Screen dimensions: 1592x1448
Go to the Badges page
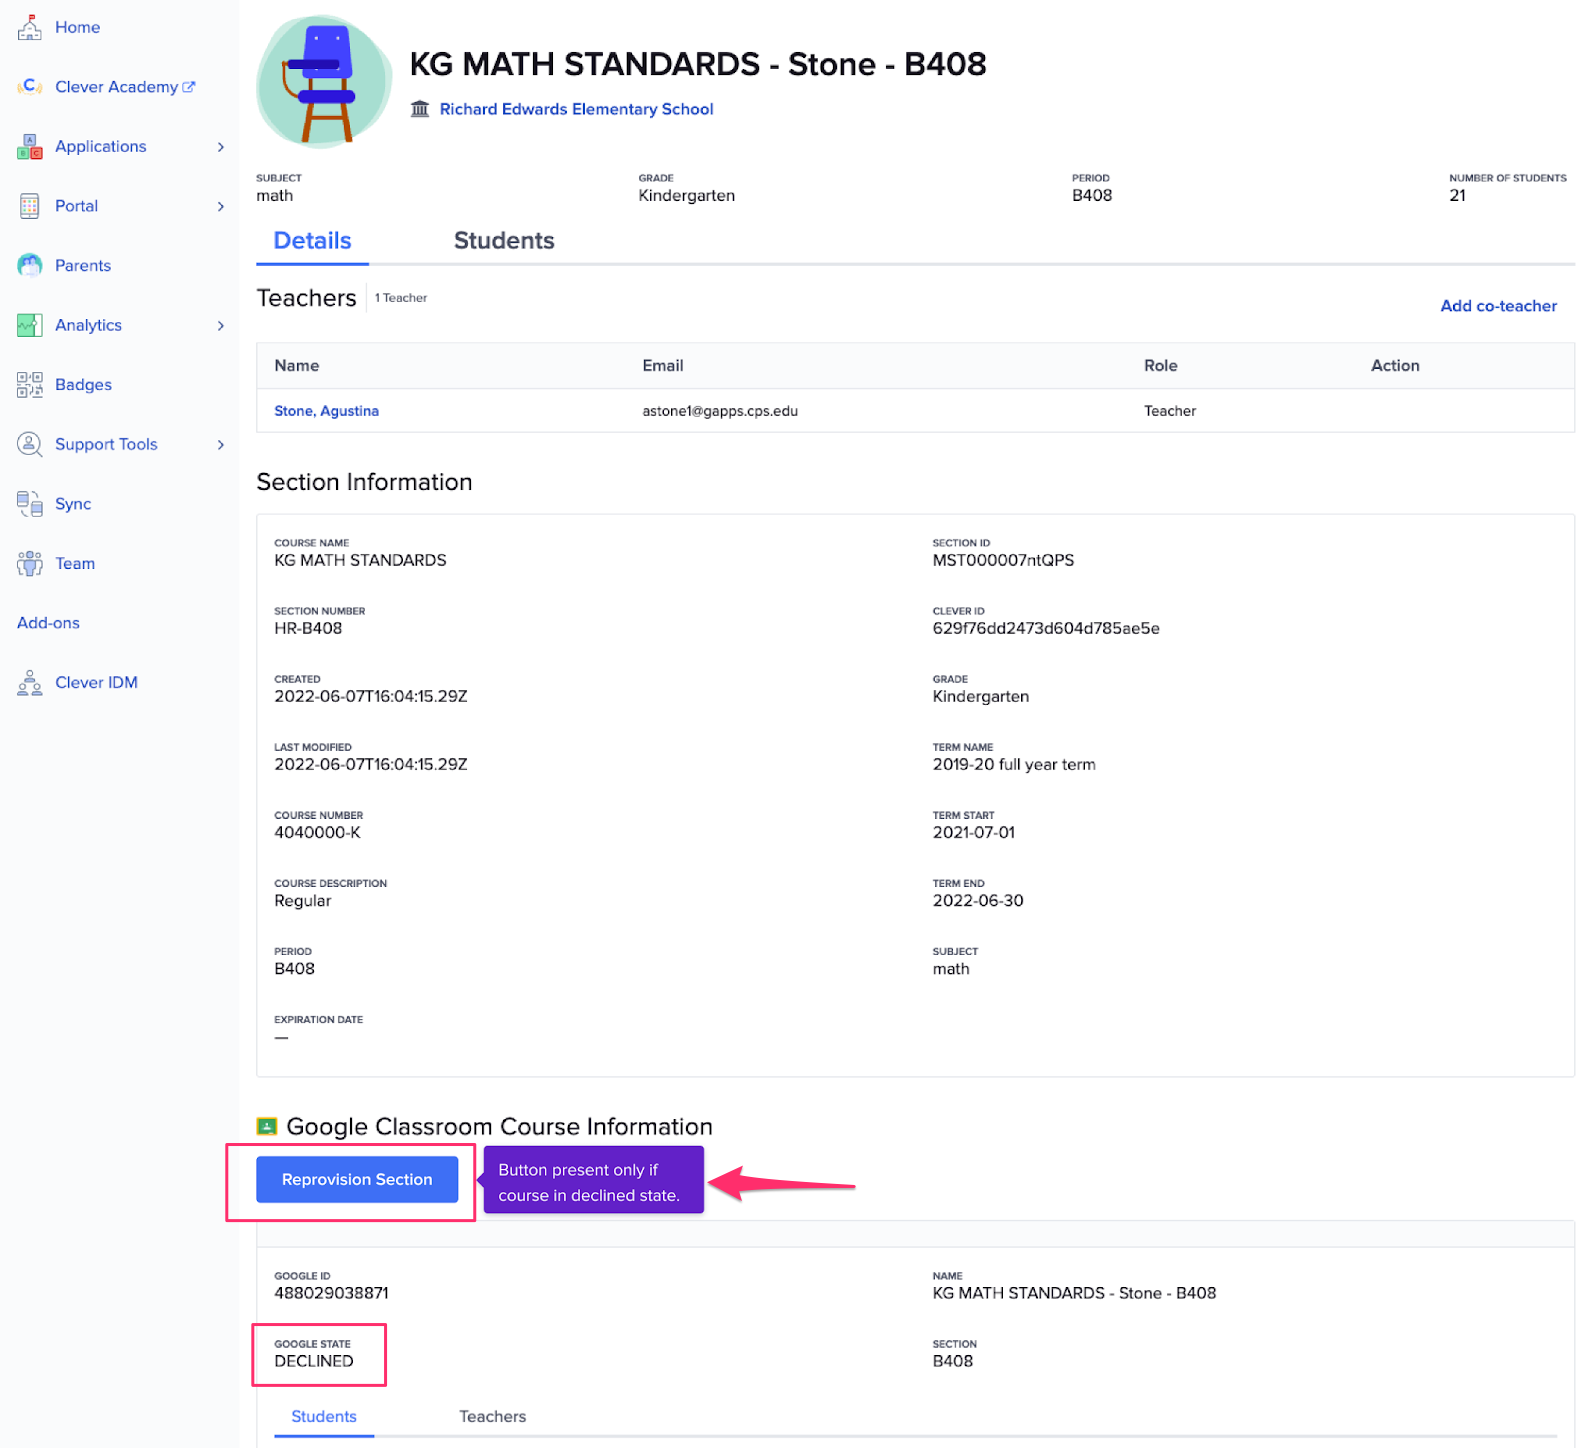click(83, 385)
